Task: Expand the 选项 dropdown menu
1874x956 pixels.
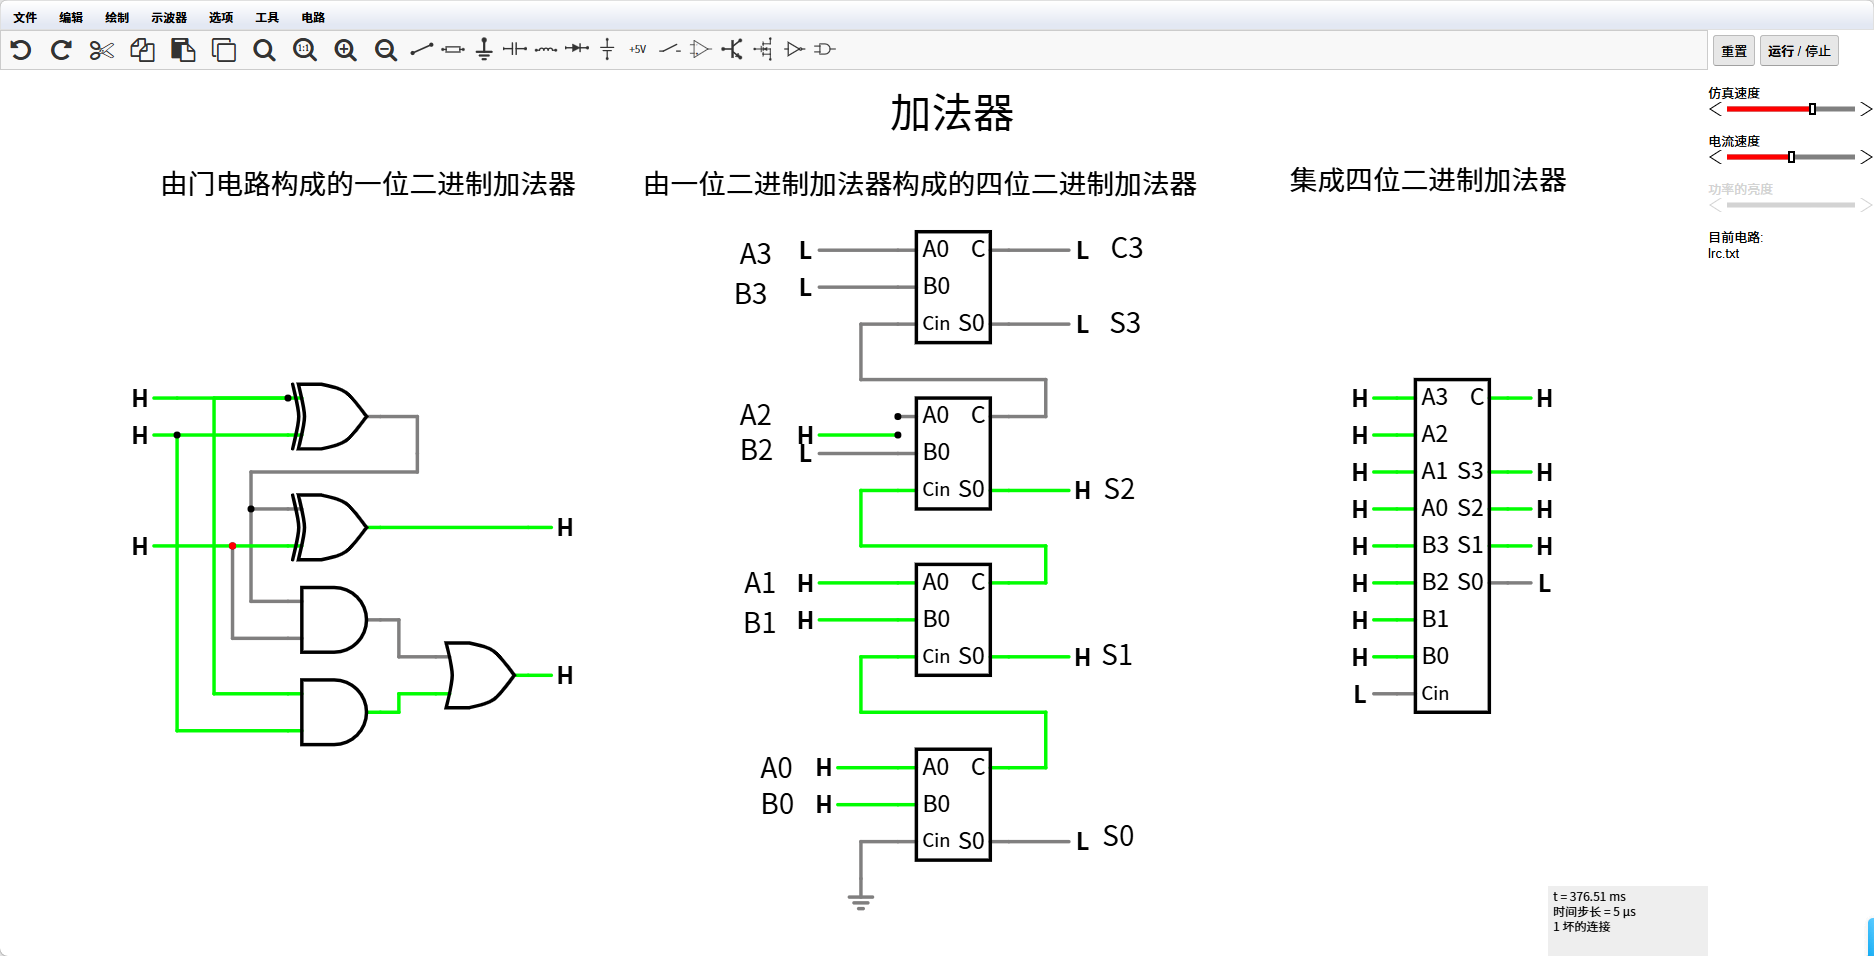Action: [x=221, y=17]
